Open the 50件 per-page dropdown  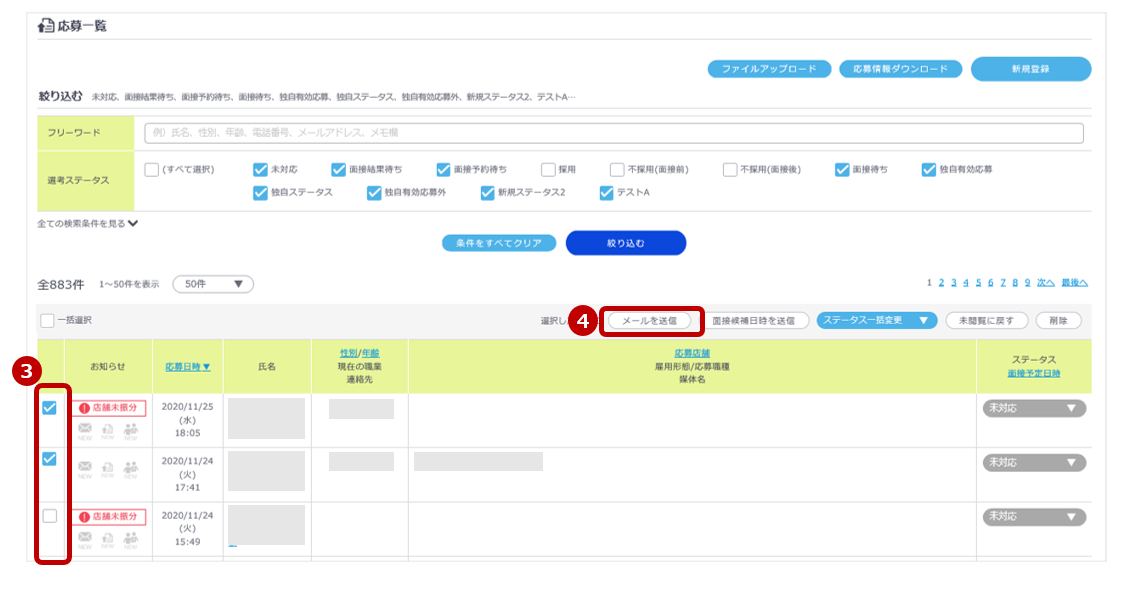[213, 284]
